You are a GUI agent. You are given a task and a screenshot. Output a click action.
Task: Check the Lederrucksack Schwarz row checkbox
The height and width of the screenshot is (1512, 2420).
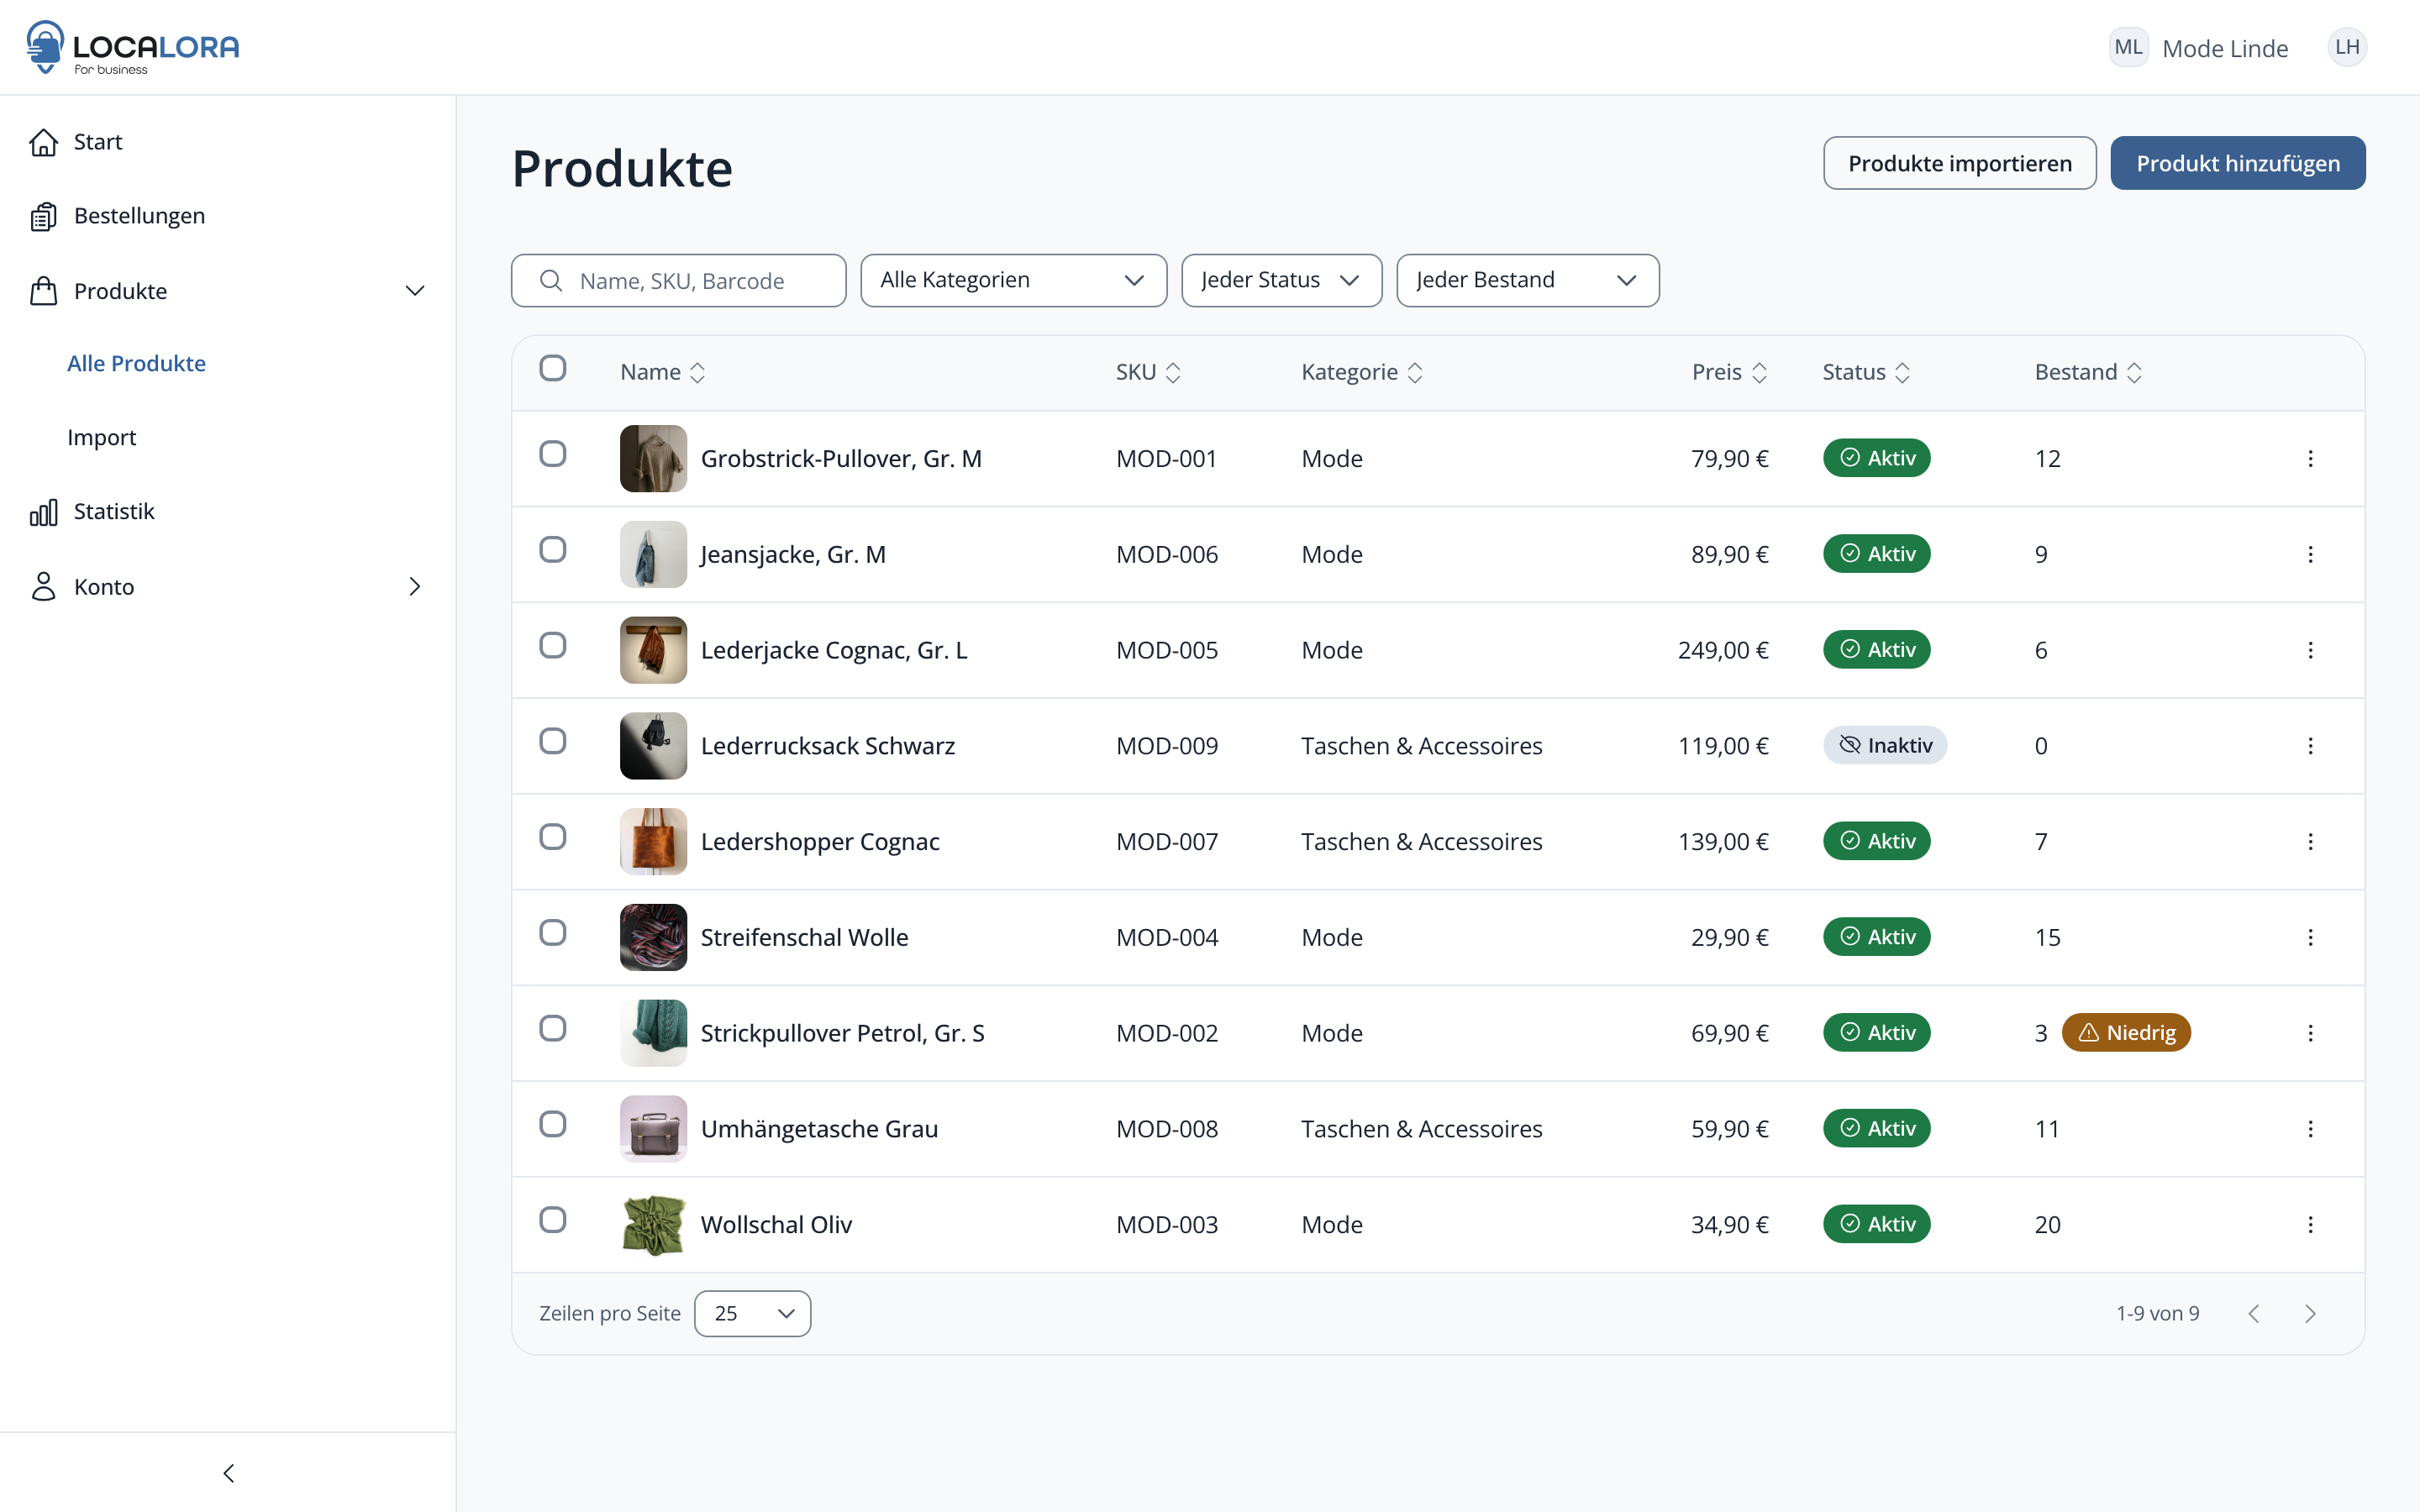pyautogui.click(x=553, y=741)
